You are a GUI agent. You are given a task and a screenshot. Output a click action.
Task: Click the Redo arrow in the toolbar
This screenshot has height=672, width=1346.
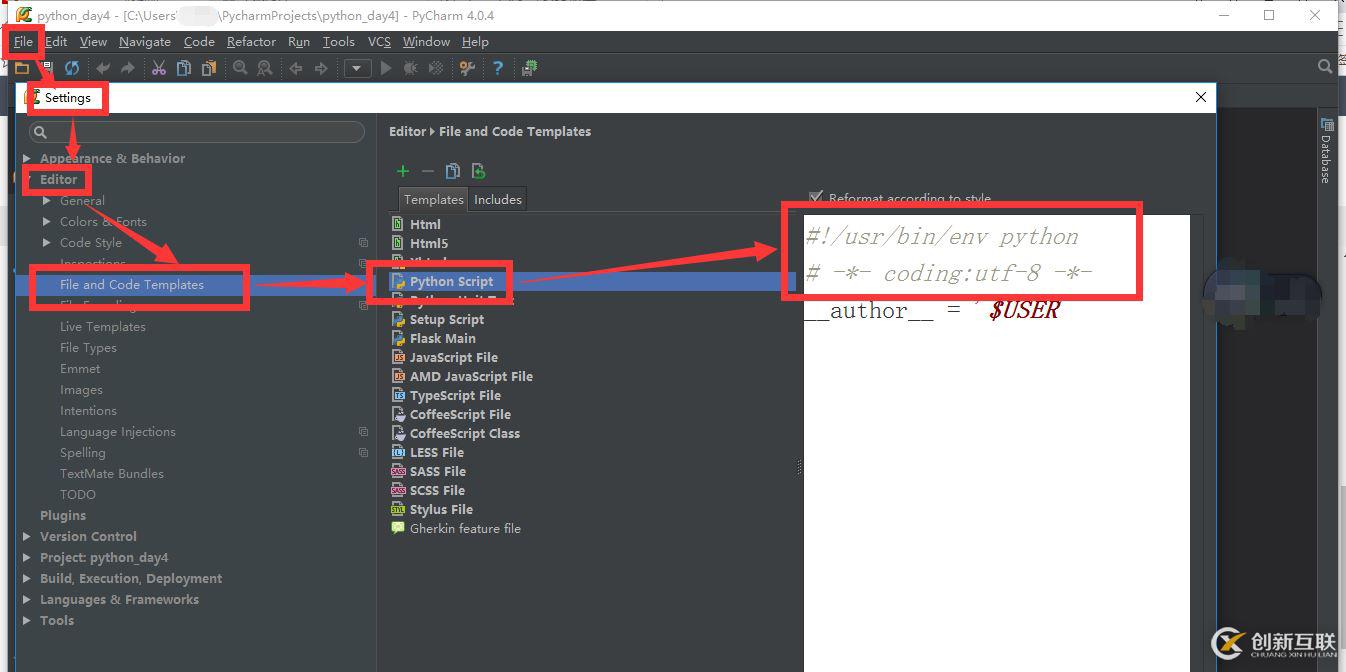(x=128, y=68)
